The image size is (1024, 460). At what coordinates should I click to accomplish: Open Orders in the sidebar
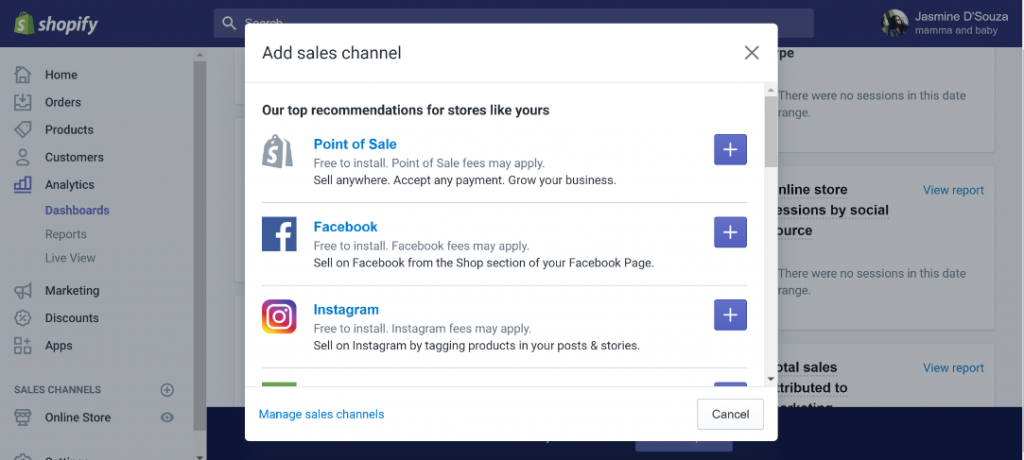click(62, 102)
